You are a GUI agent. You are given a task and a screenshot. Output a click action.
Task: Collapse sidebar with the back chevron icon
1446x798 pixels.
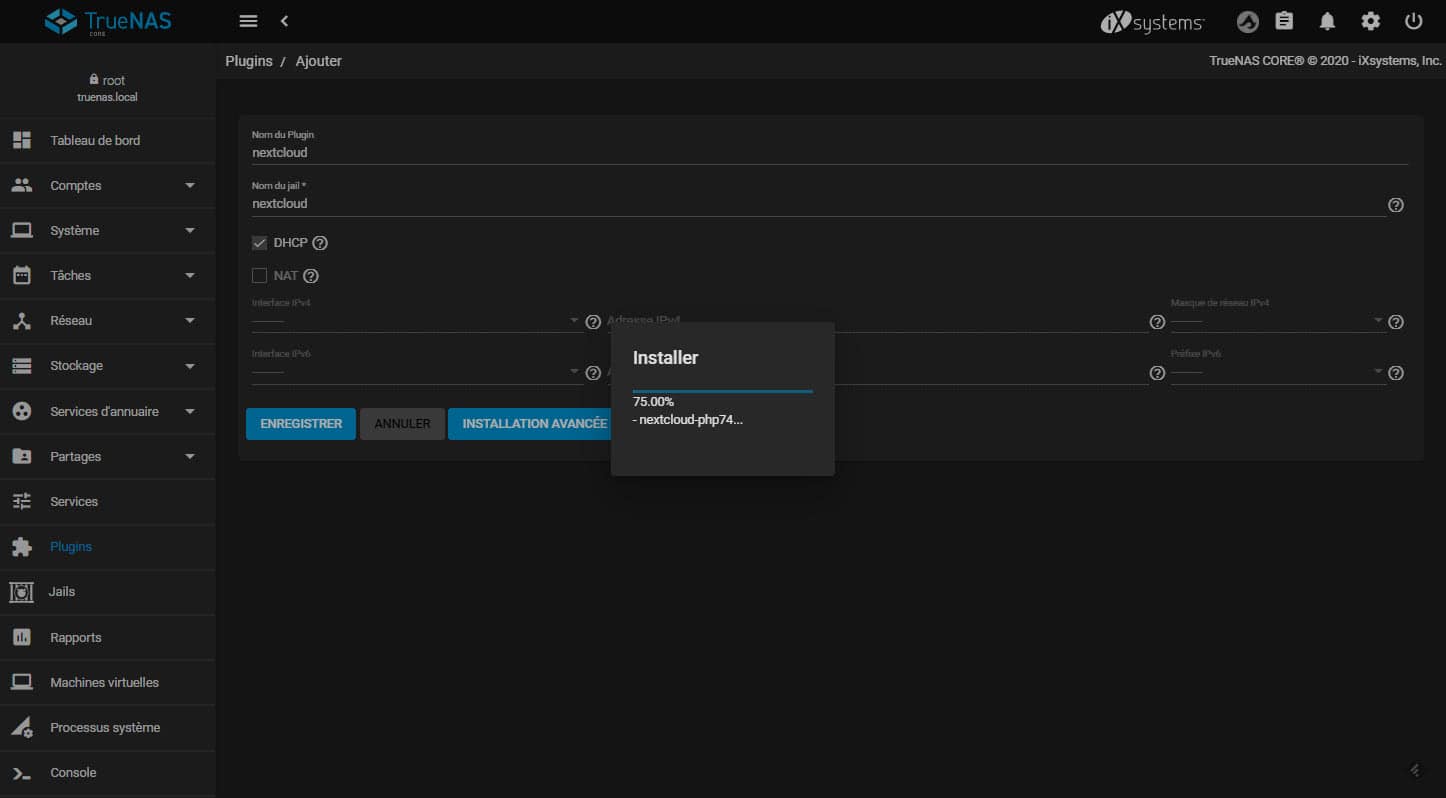[x=285, y=21]
